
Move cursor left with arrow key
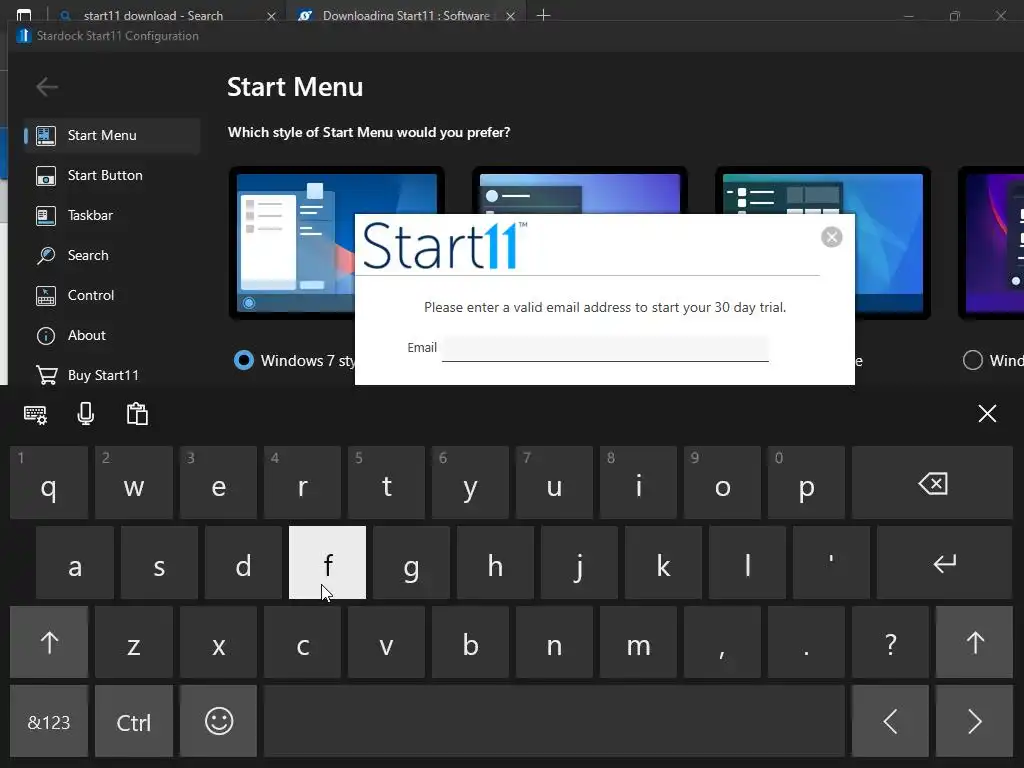(889, 721)
